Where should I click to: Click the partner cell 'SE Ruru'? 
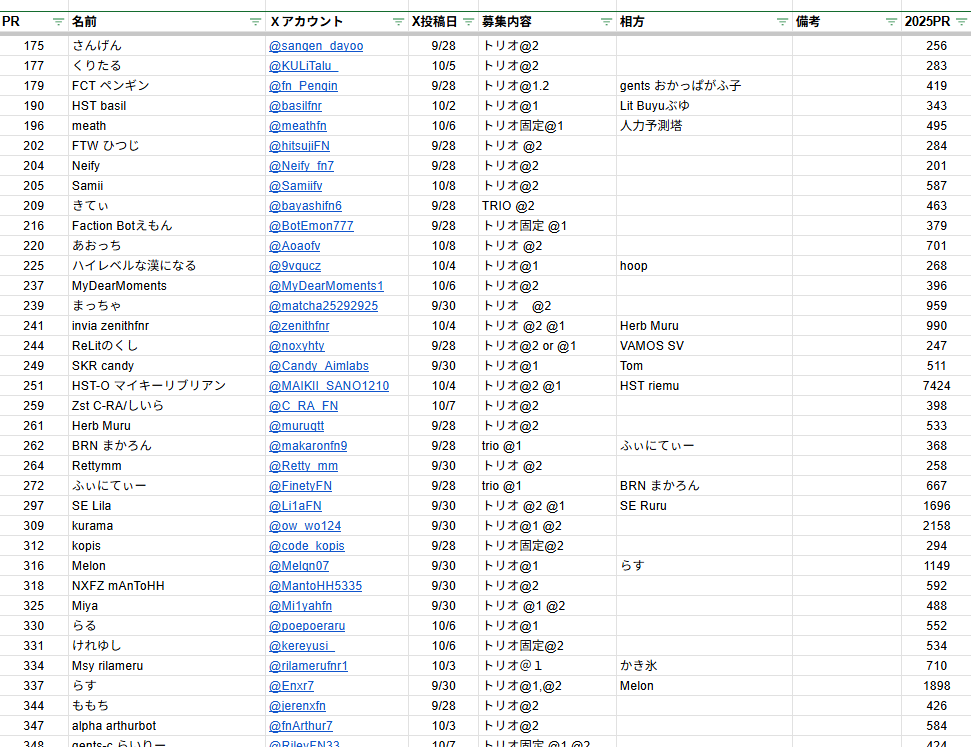(x=705, y=506)
